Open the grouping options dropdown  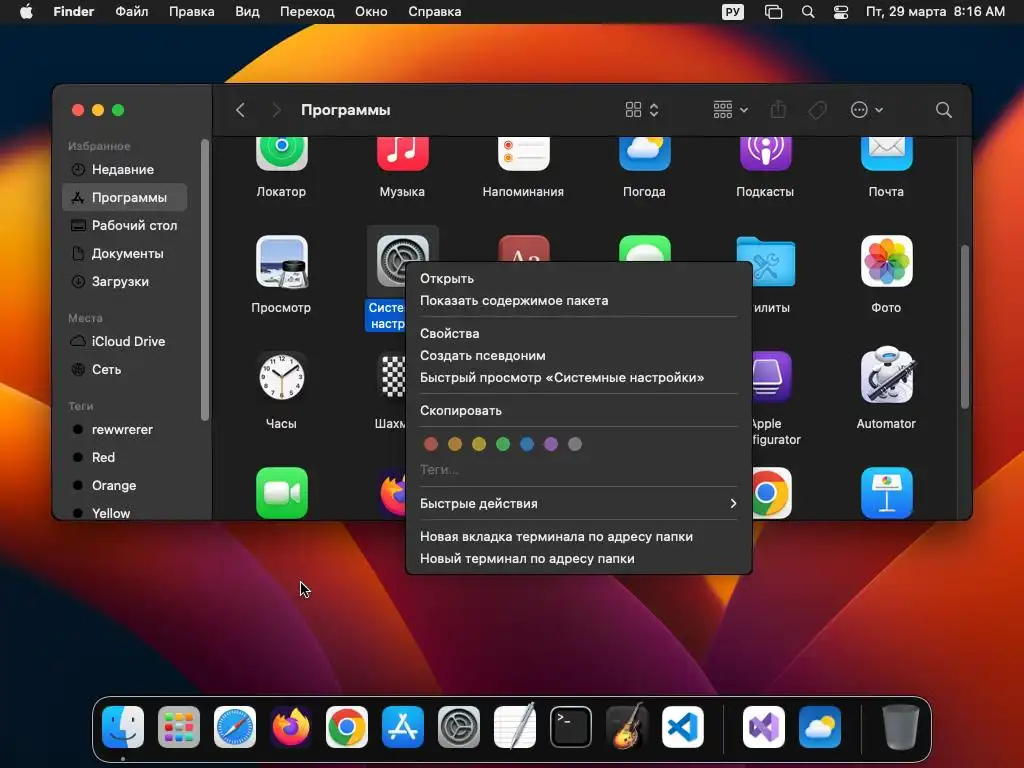(x=731, y=110)
